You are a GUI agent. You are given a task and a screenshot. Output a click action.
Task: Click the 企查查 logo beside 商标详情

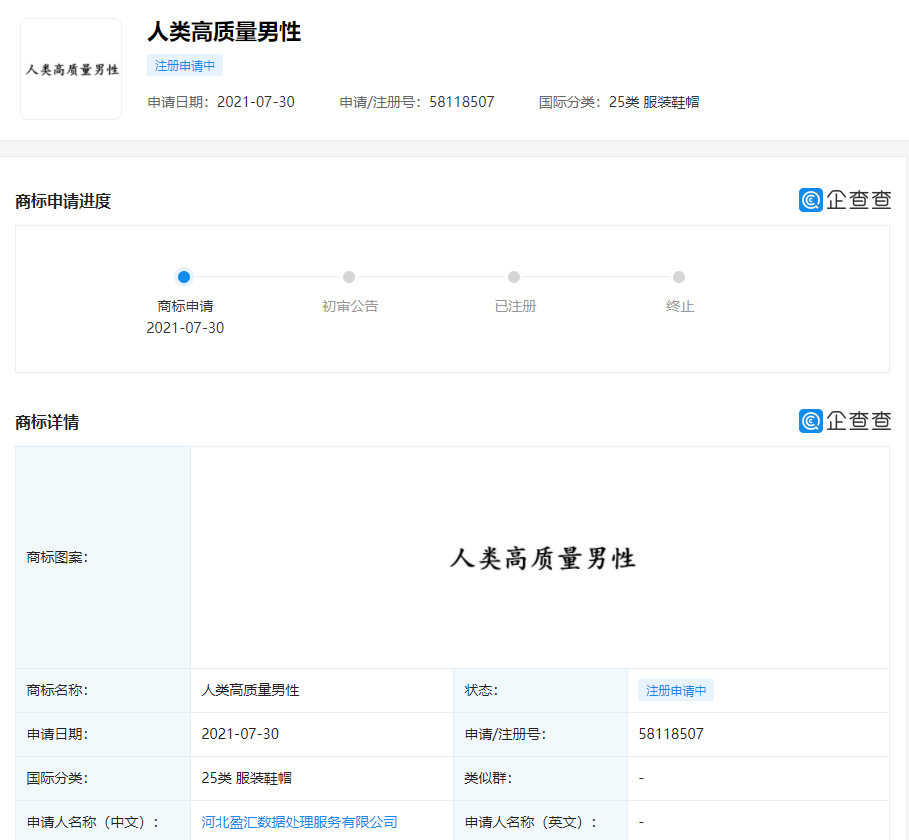pos(844,421)
